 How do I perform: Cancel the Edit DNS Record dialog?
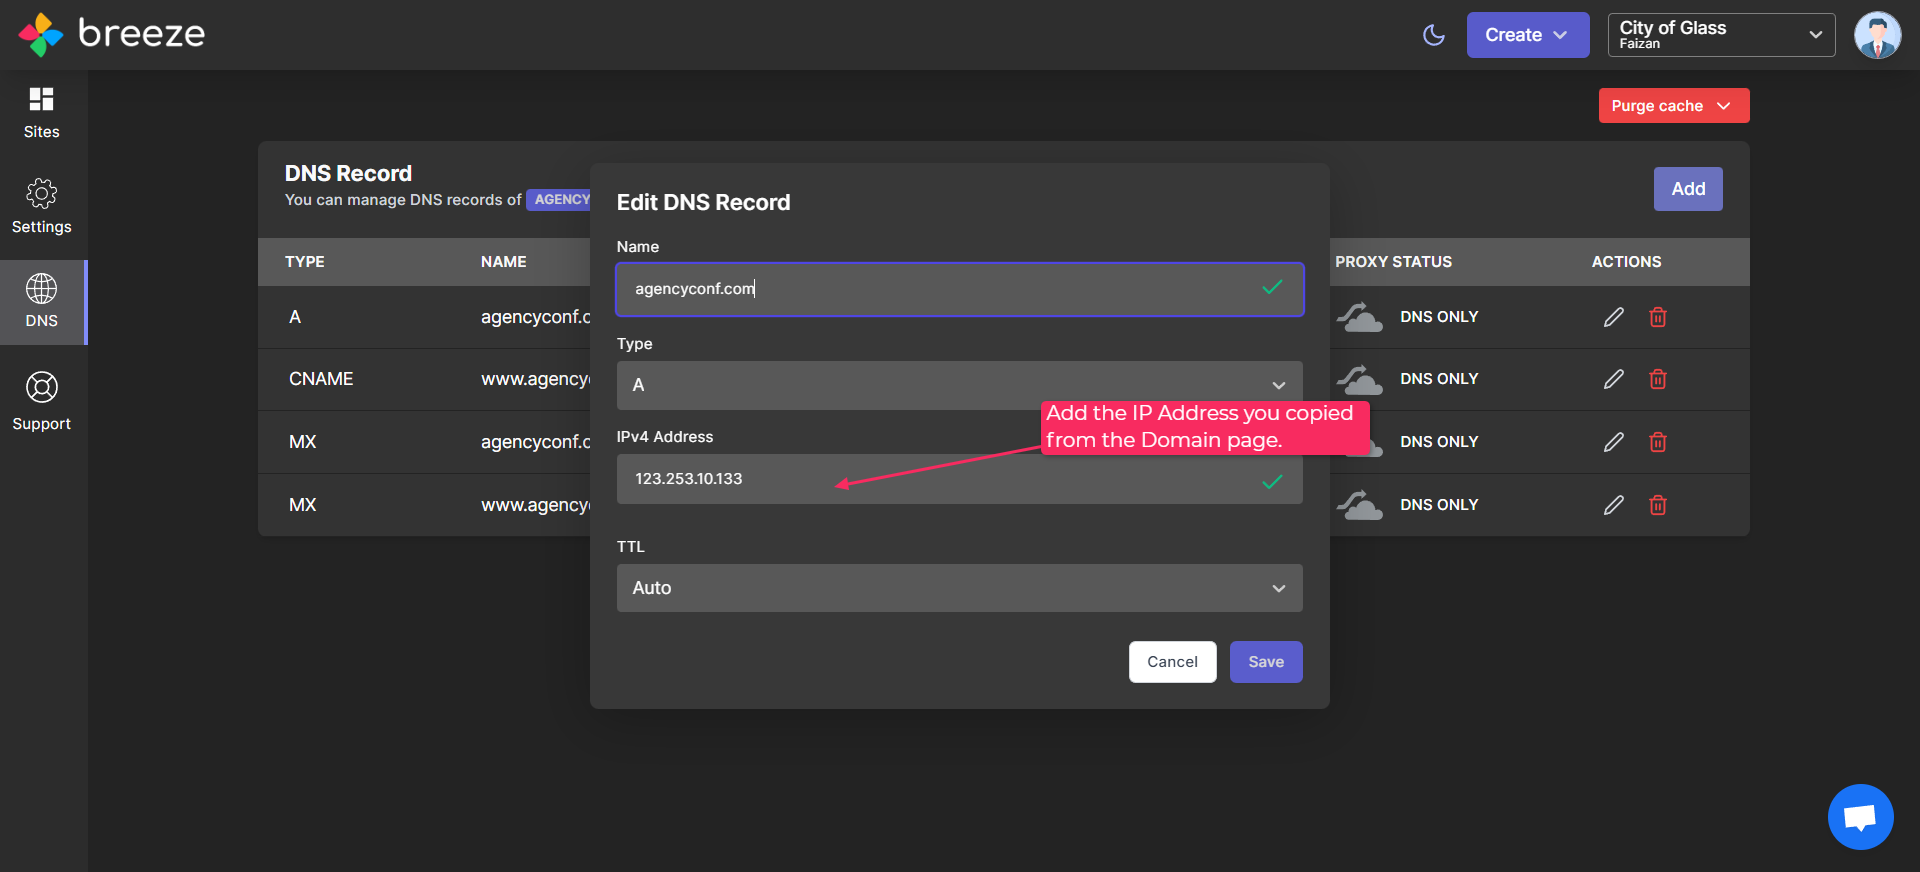(x=1172, y=662)
